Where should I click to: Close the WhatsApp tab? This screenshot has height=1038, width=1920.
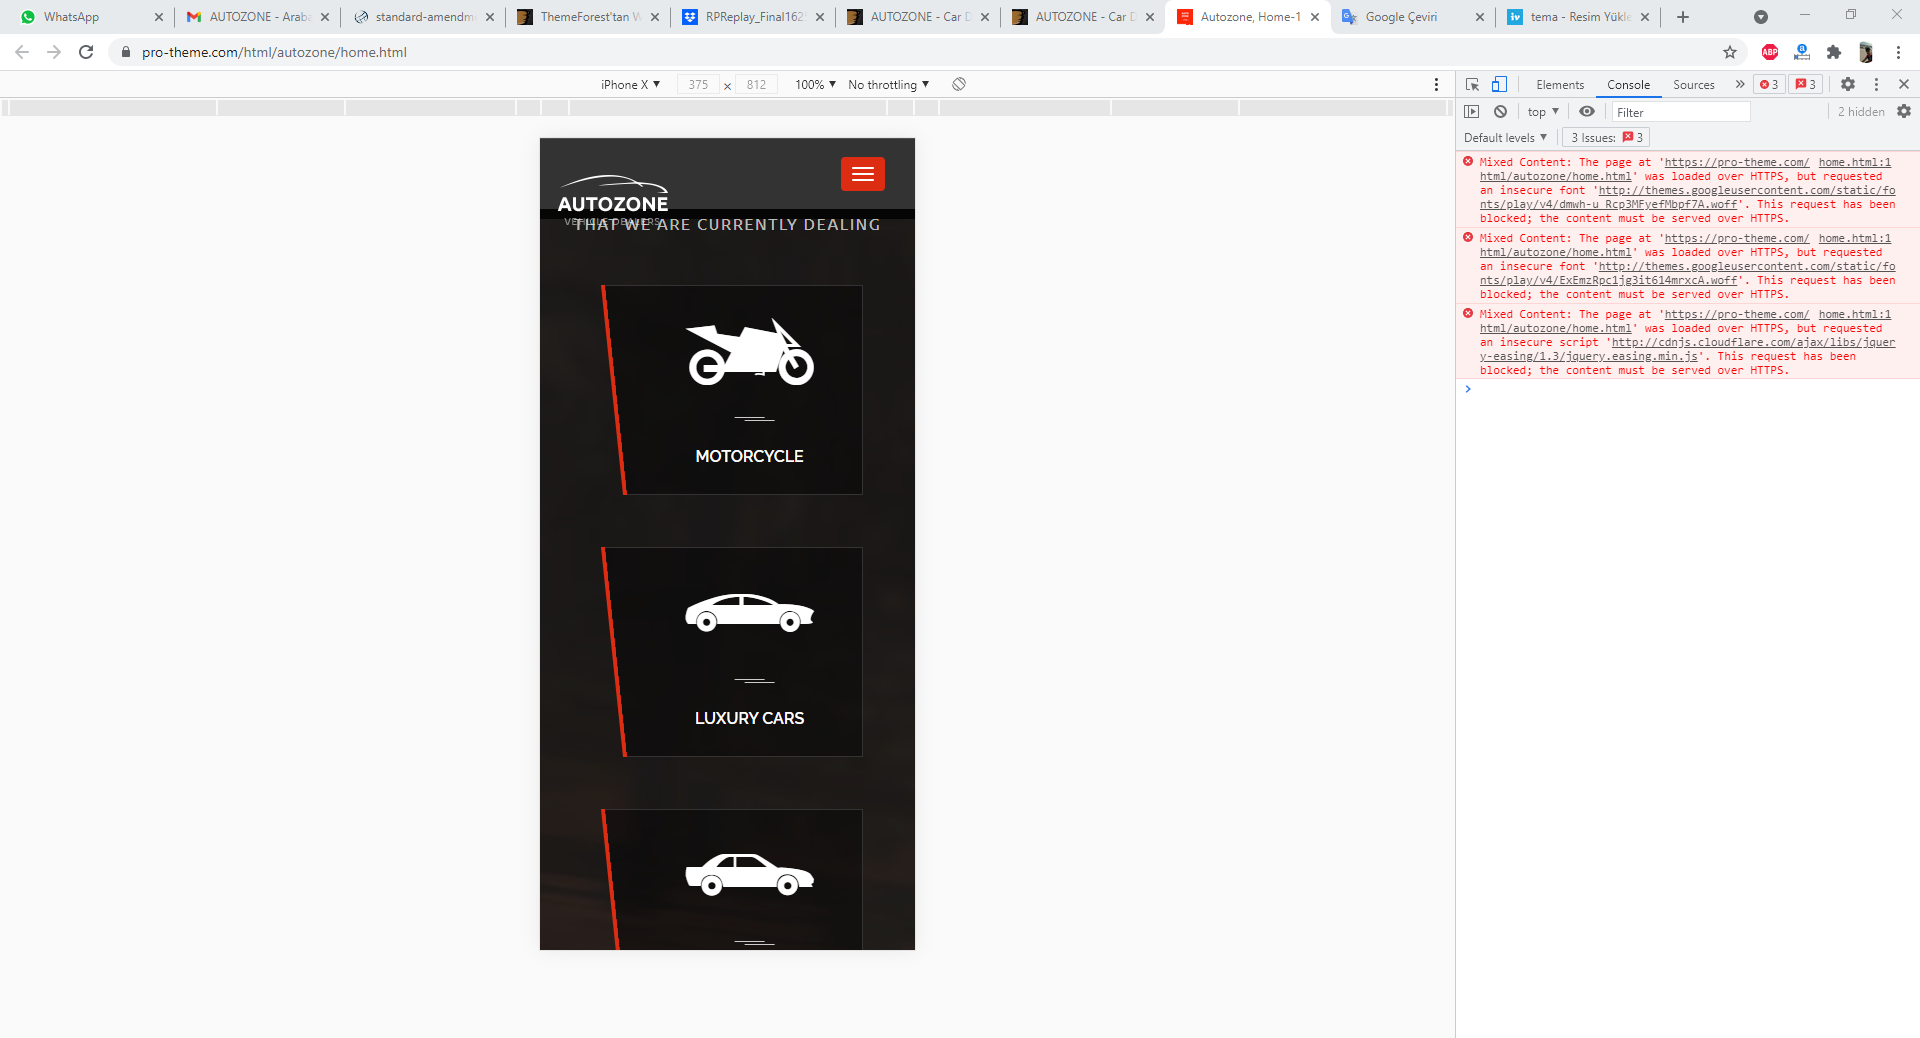159,17
